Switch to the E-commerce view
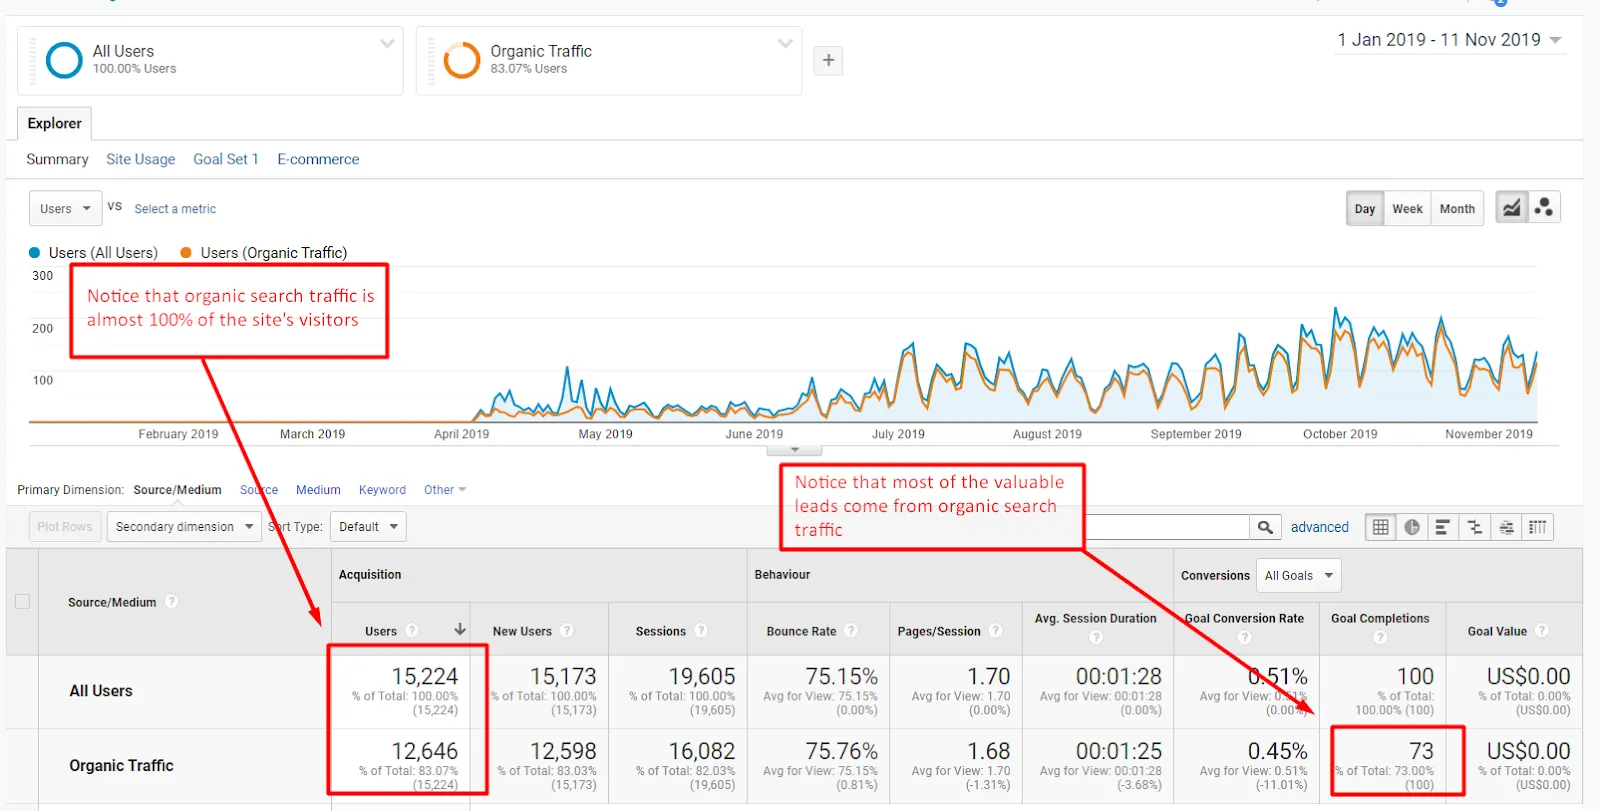 point(318,159)
